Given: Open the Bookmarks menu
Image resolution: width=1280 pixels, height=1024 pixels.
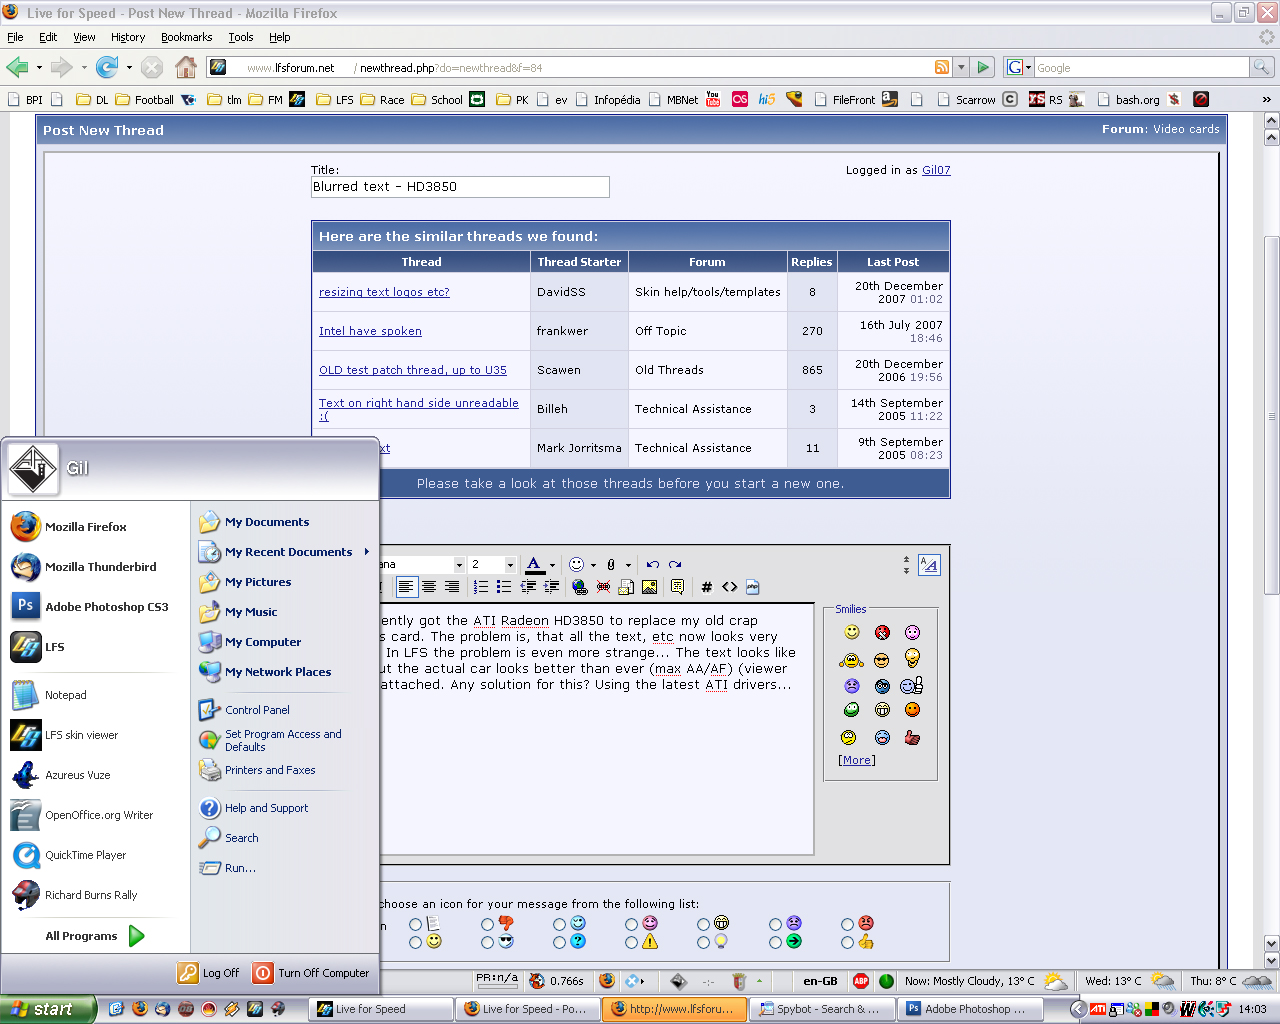Looking at the screenshot, I should 186,37.
